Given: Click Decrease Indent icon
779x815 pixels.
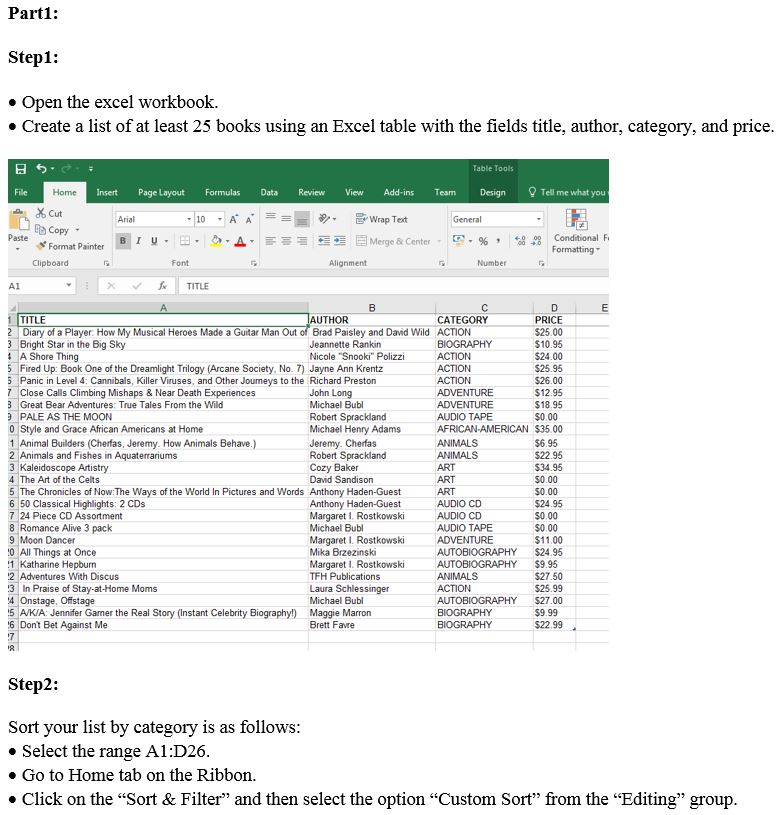Looking at the screenshot, I should coord(324,241).
